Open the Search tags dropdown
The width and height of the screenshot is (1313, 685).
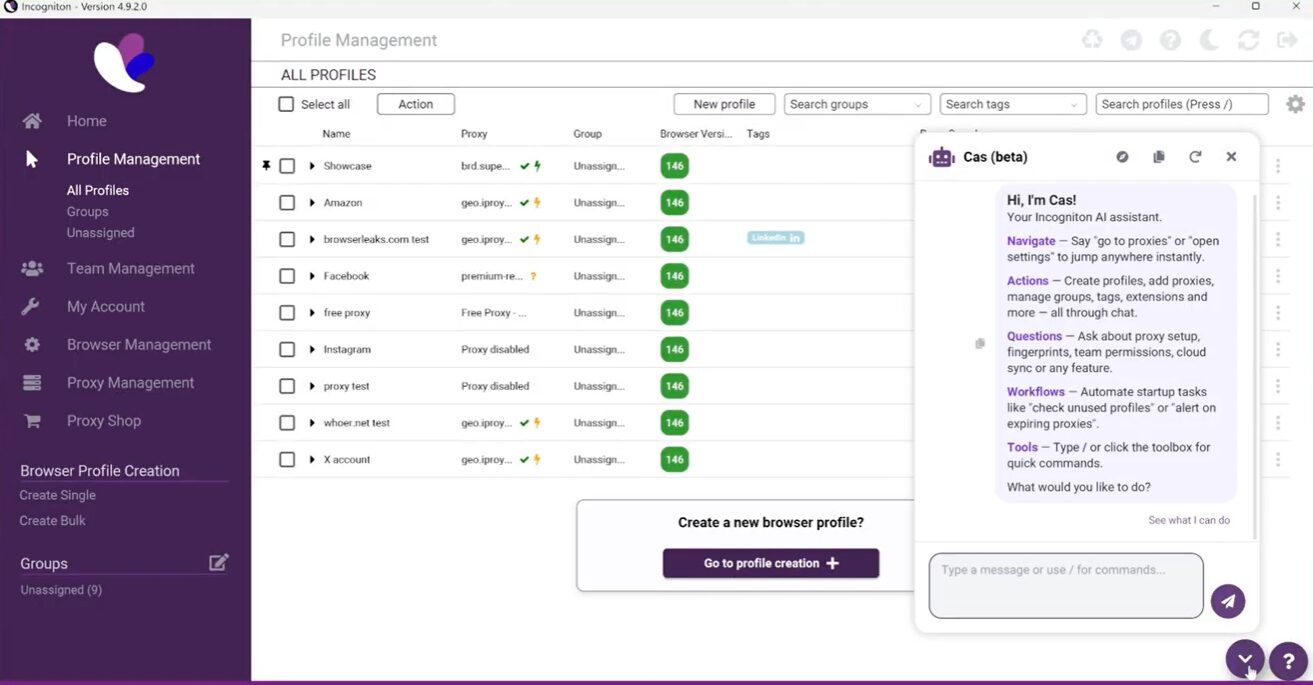1013,104
